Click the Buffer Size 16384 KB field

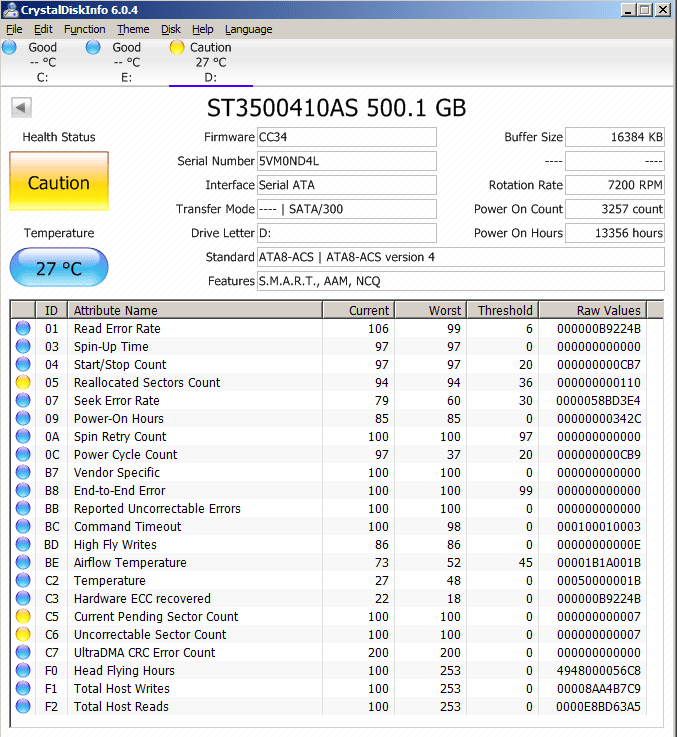coord(615,137)
